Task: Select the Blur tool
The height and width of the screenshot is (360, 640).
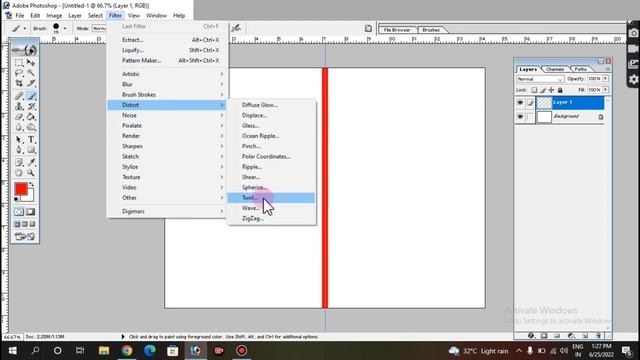Action: (x=19, y=127)
